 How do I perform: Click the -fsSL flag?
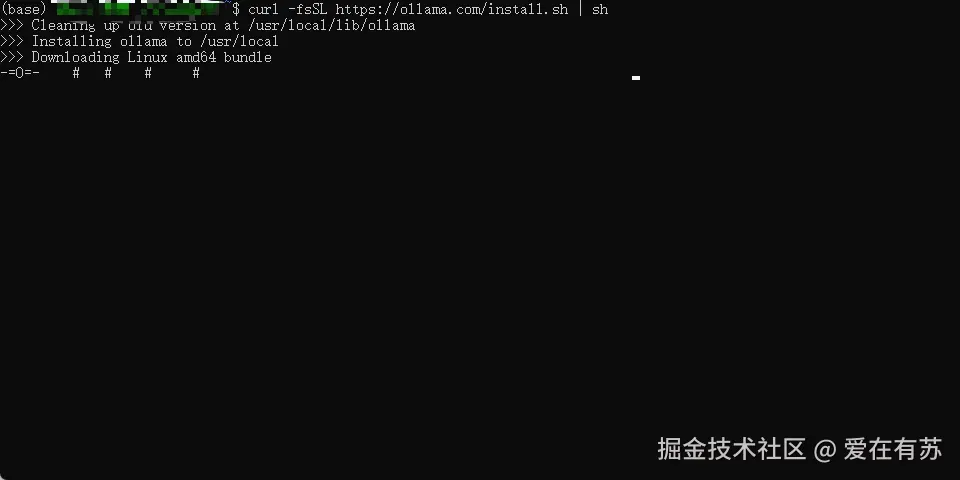pyautogui.click(x=308, y=9)
